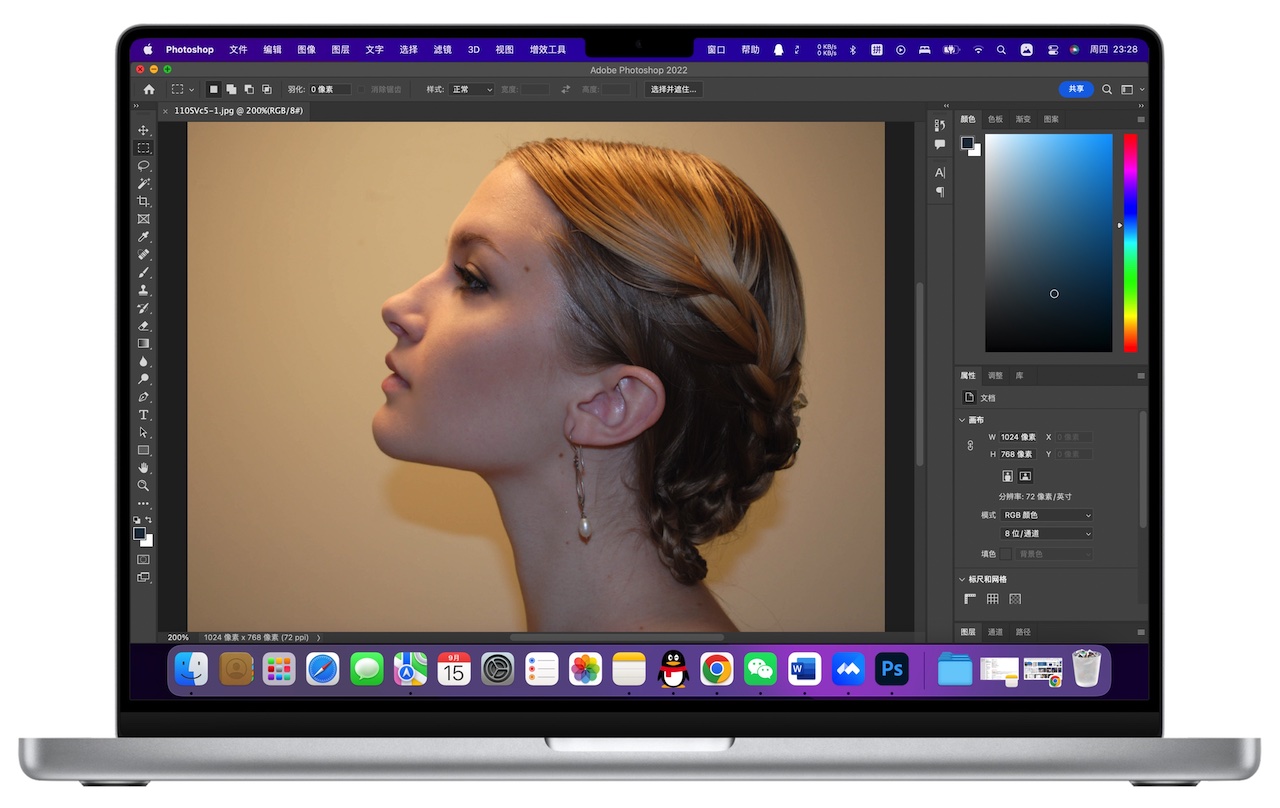Select the Type tool
This screenshot has height=808, width=1280.
point(143,414)
